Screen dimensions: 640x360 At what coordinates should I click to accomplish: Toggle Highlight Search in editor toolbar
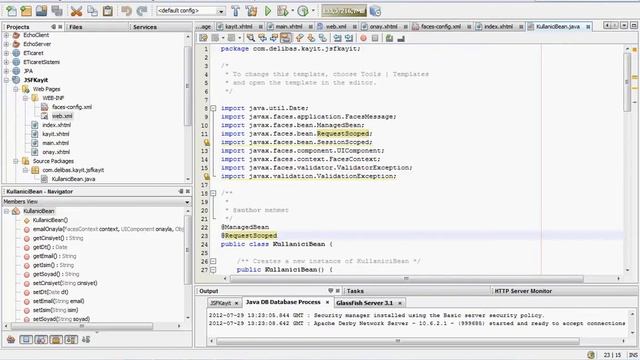285,38
